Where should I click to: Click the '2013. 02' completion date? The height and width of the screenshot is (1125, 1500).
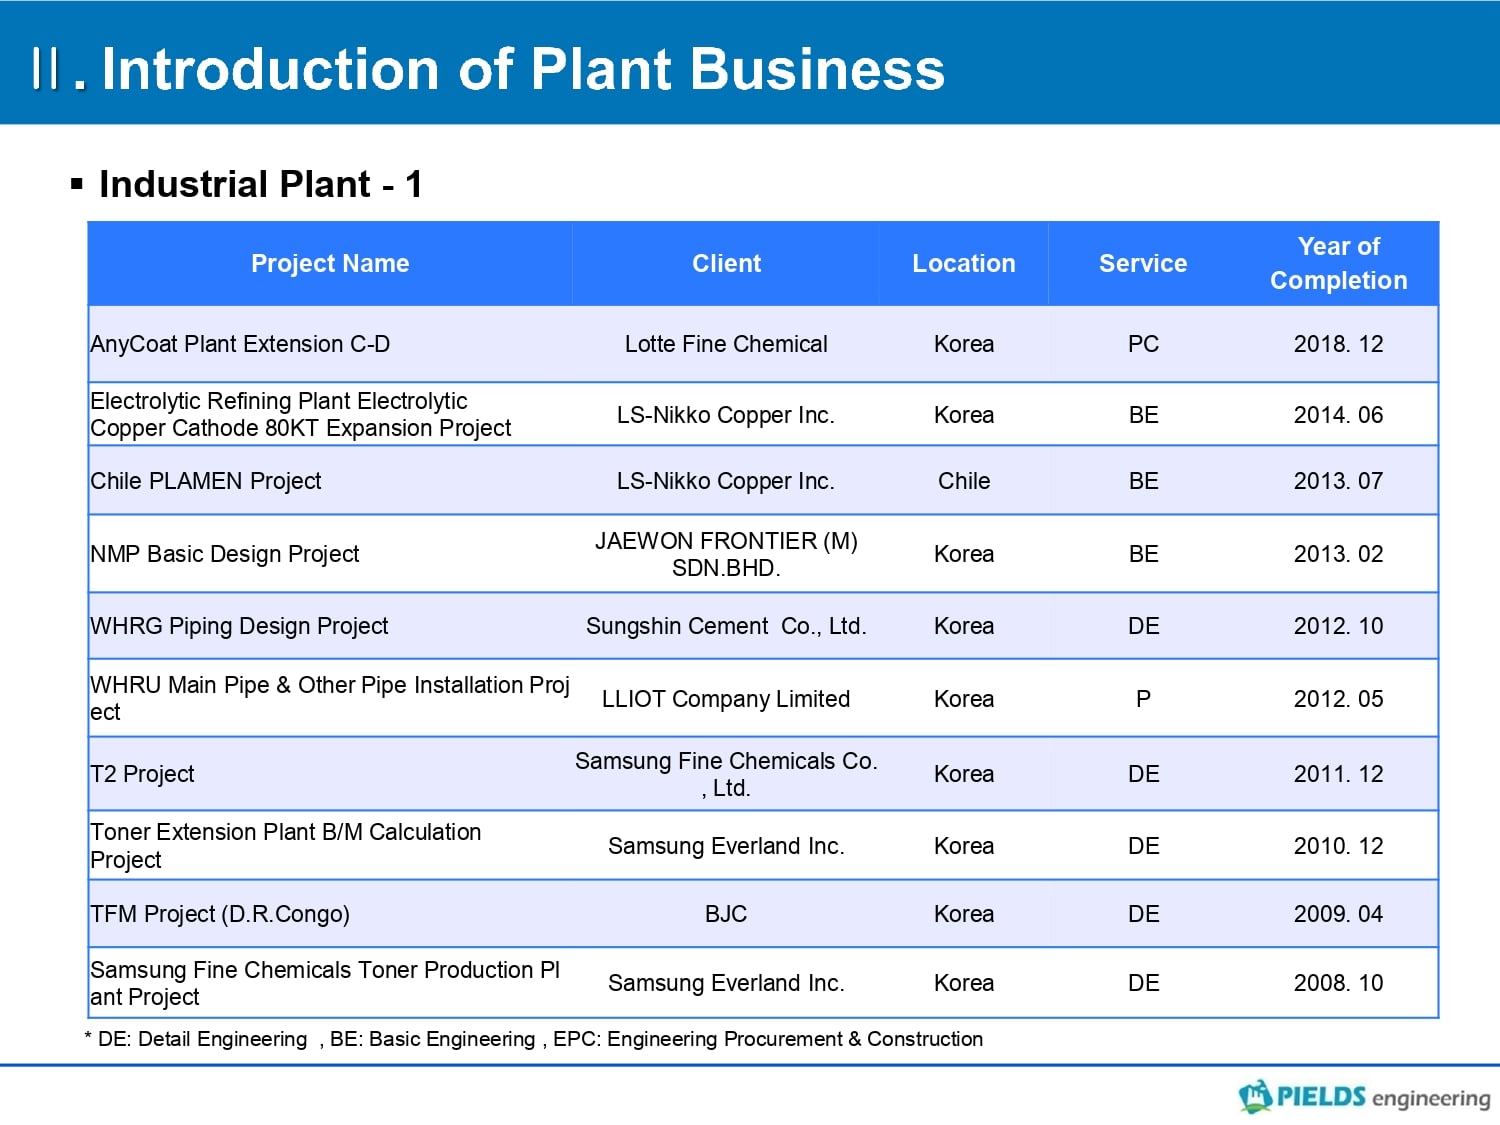(x=1338, y=554)
